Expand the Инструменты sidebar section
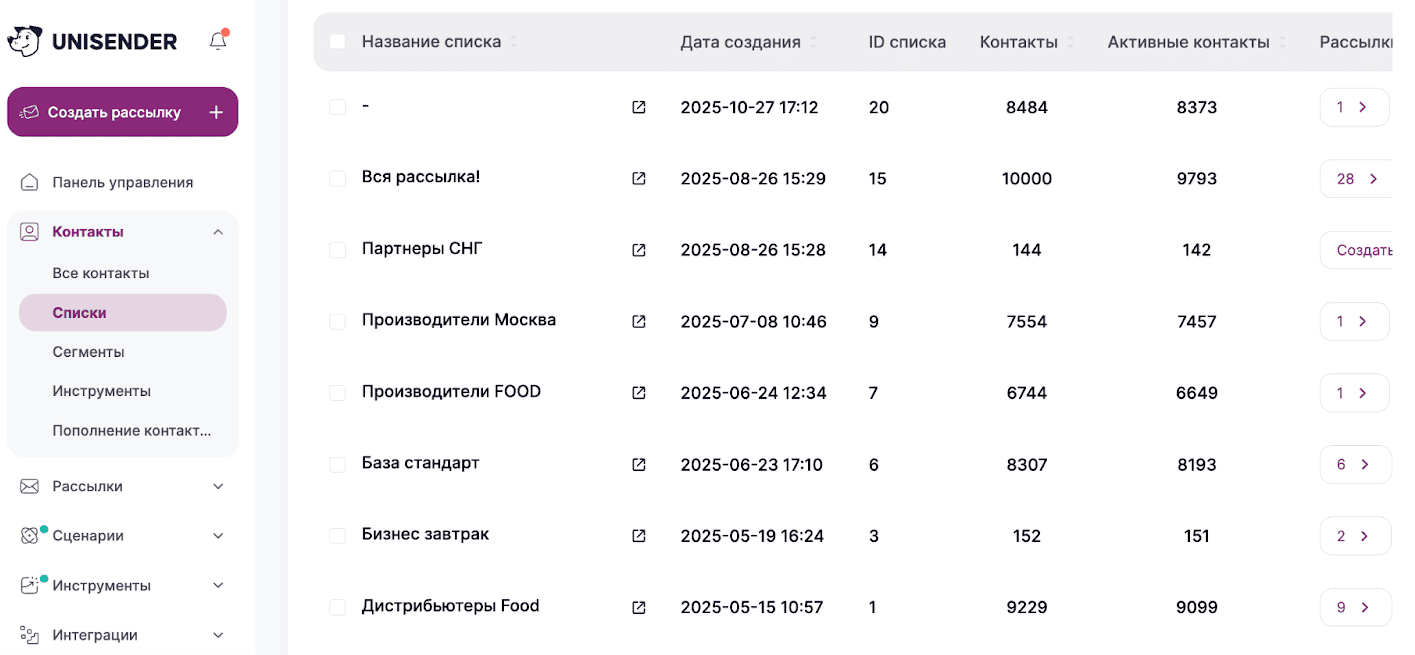 pos(218,585)
